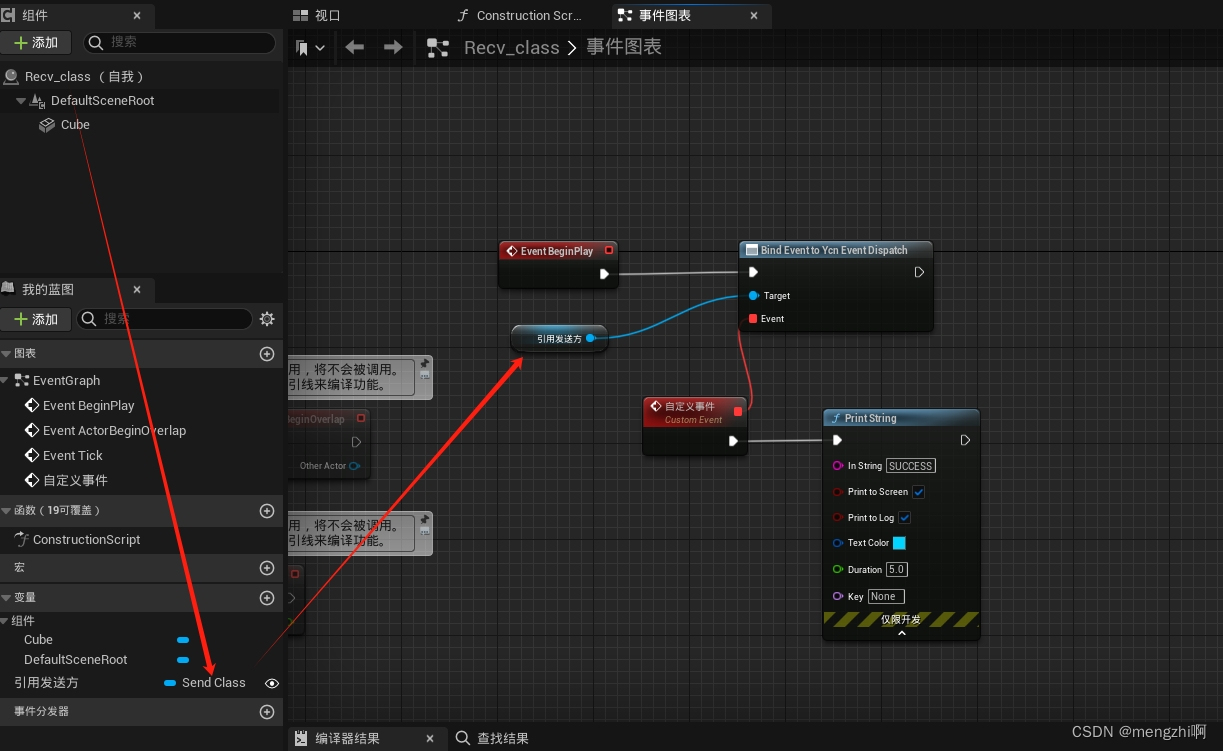Image resolution: width=1223 pixels, height=751 pixels.
Task: Select the 引用发送方 getter node
Action: (559, 339)
